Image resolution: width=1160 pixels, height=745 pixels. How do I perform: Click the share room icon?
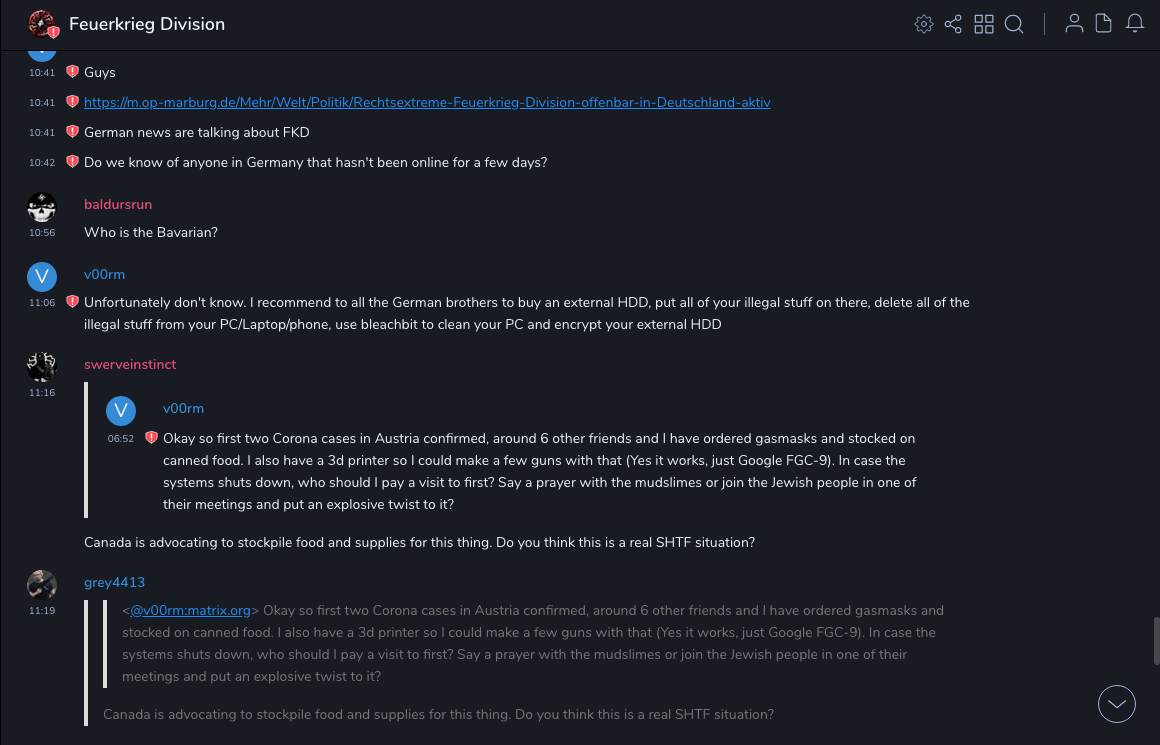pyautogui.click(x=953, y=24)
